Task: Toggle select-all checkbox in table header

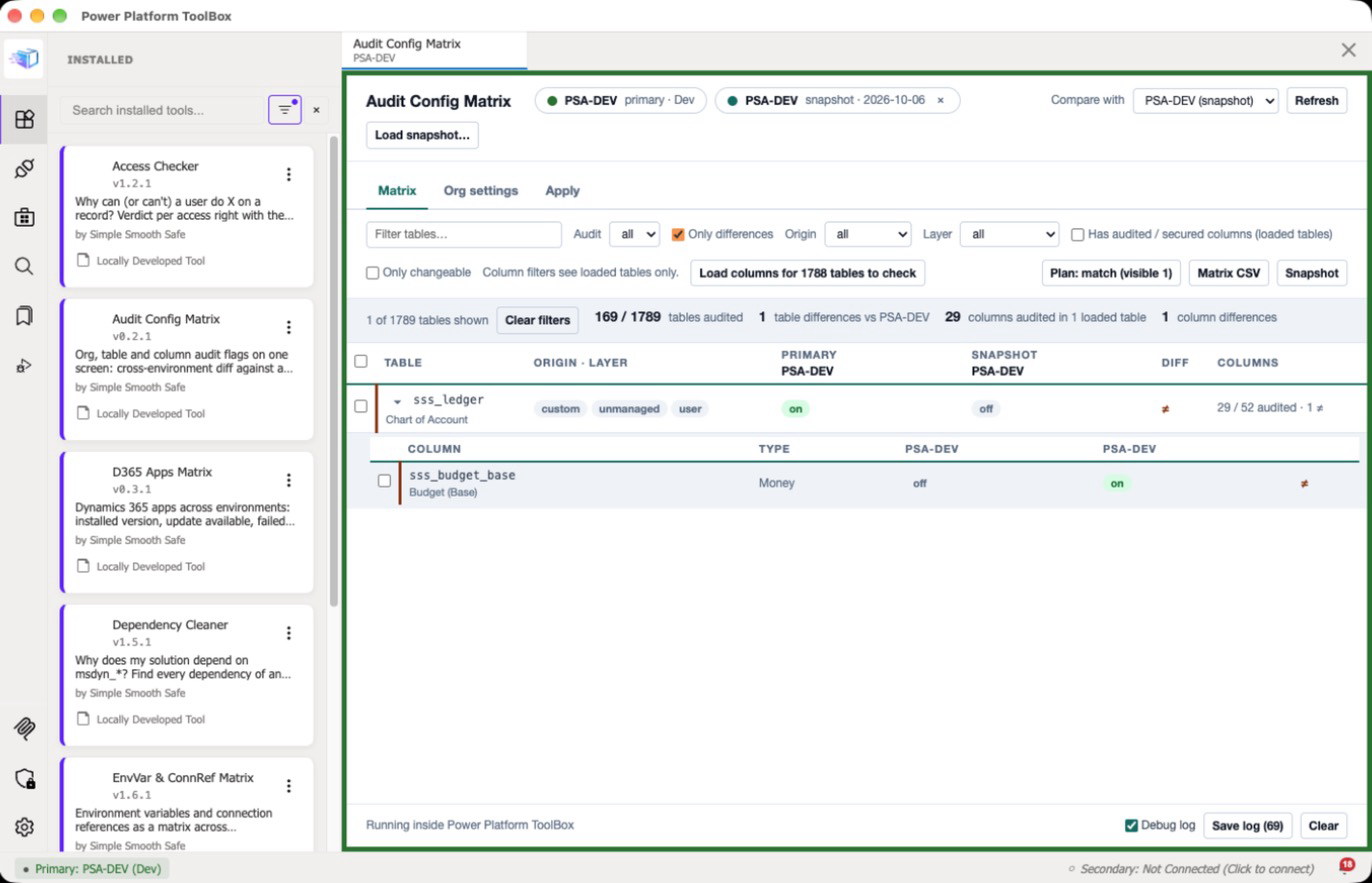Action: [361, 362]
